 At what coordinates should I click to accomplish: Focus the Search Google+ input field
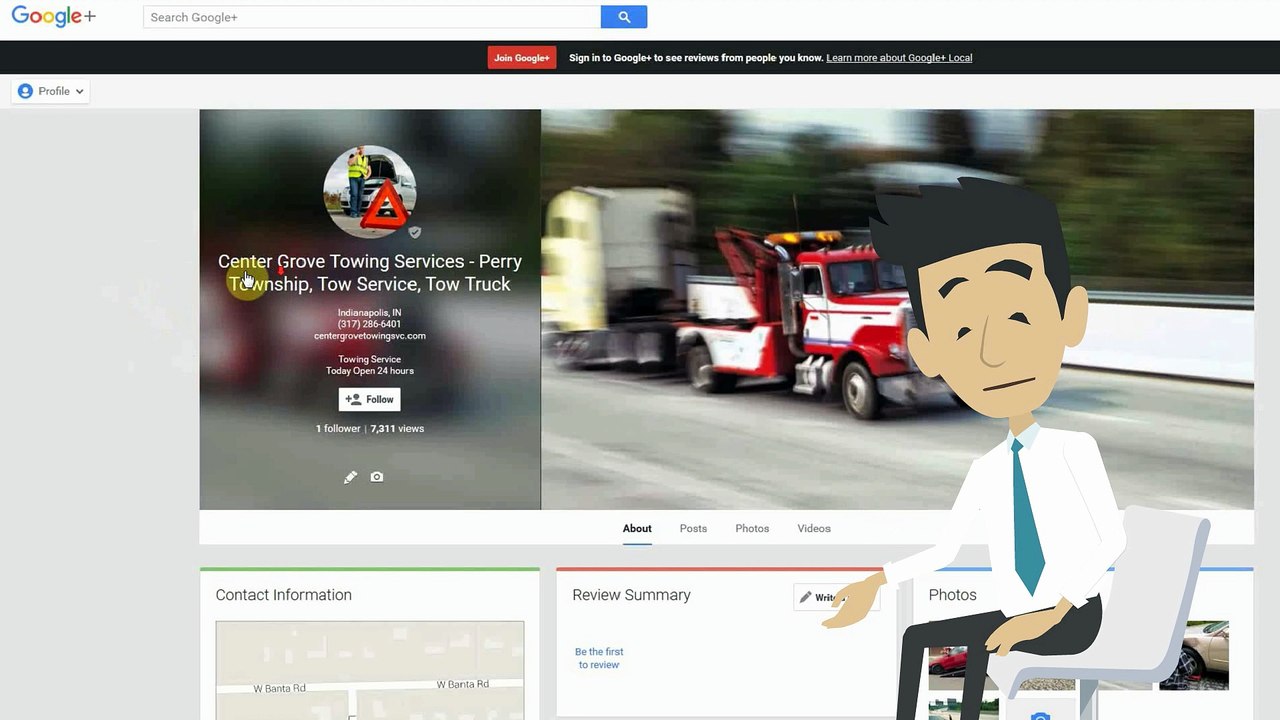click(x=372, y=17)
